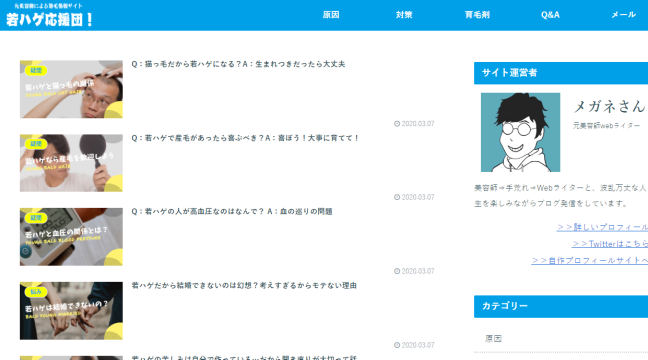Click 2020.03.07 date under 産毛 article

(418, 197)
